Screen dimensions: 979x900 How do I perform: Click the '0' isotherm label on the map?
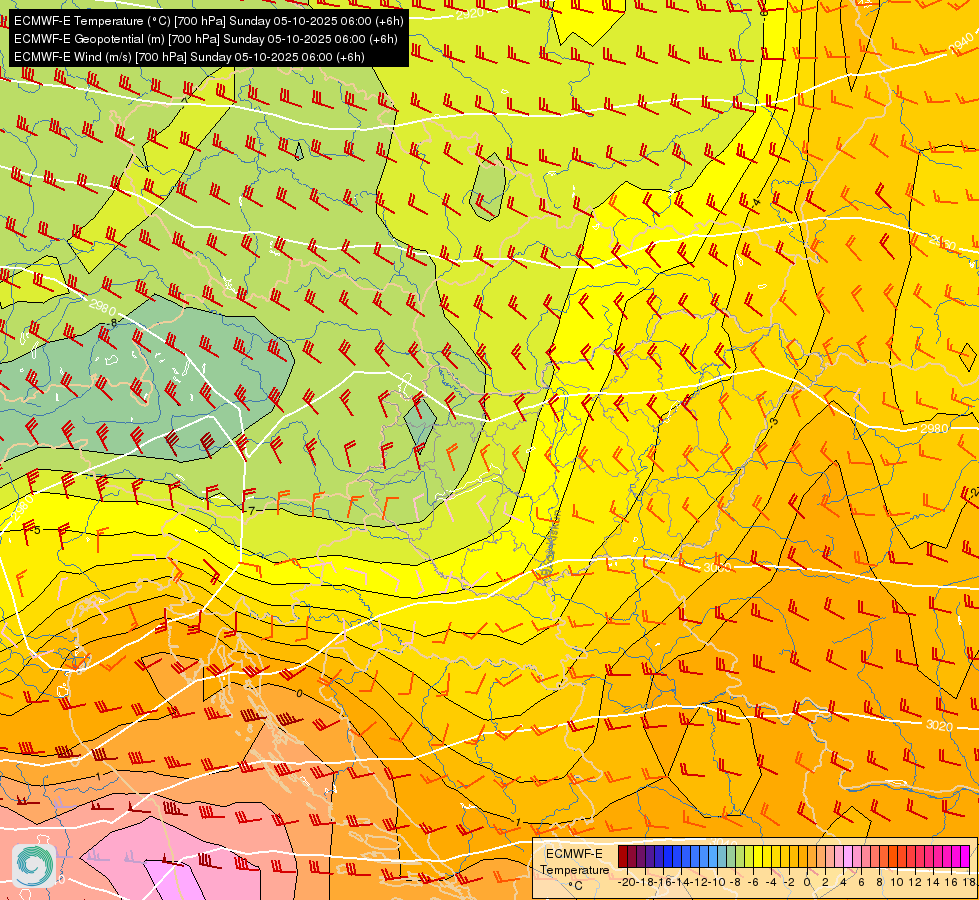coord(299,693)
